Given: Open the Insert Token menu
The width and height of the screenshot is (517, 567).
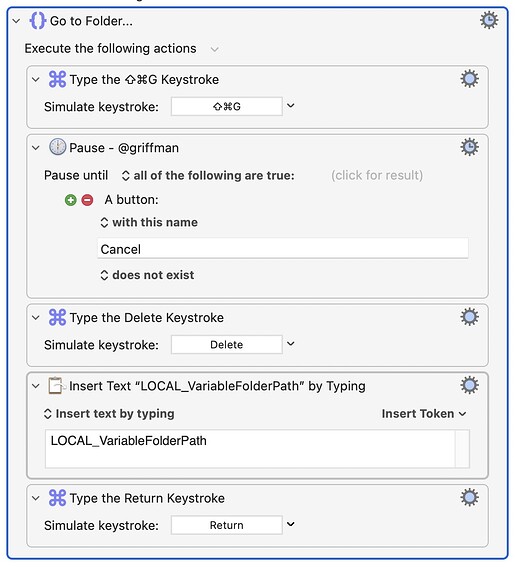Looking at the screenshot, I should (424, 413).
